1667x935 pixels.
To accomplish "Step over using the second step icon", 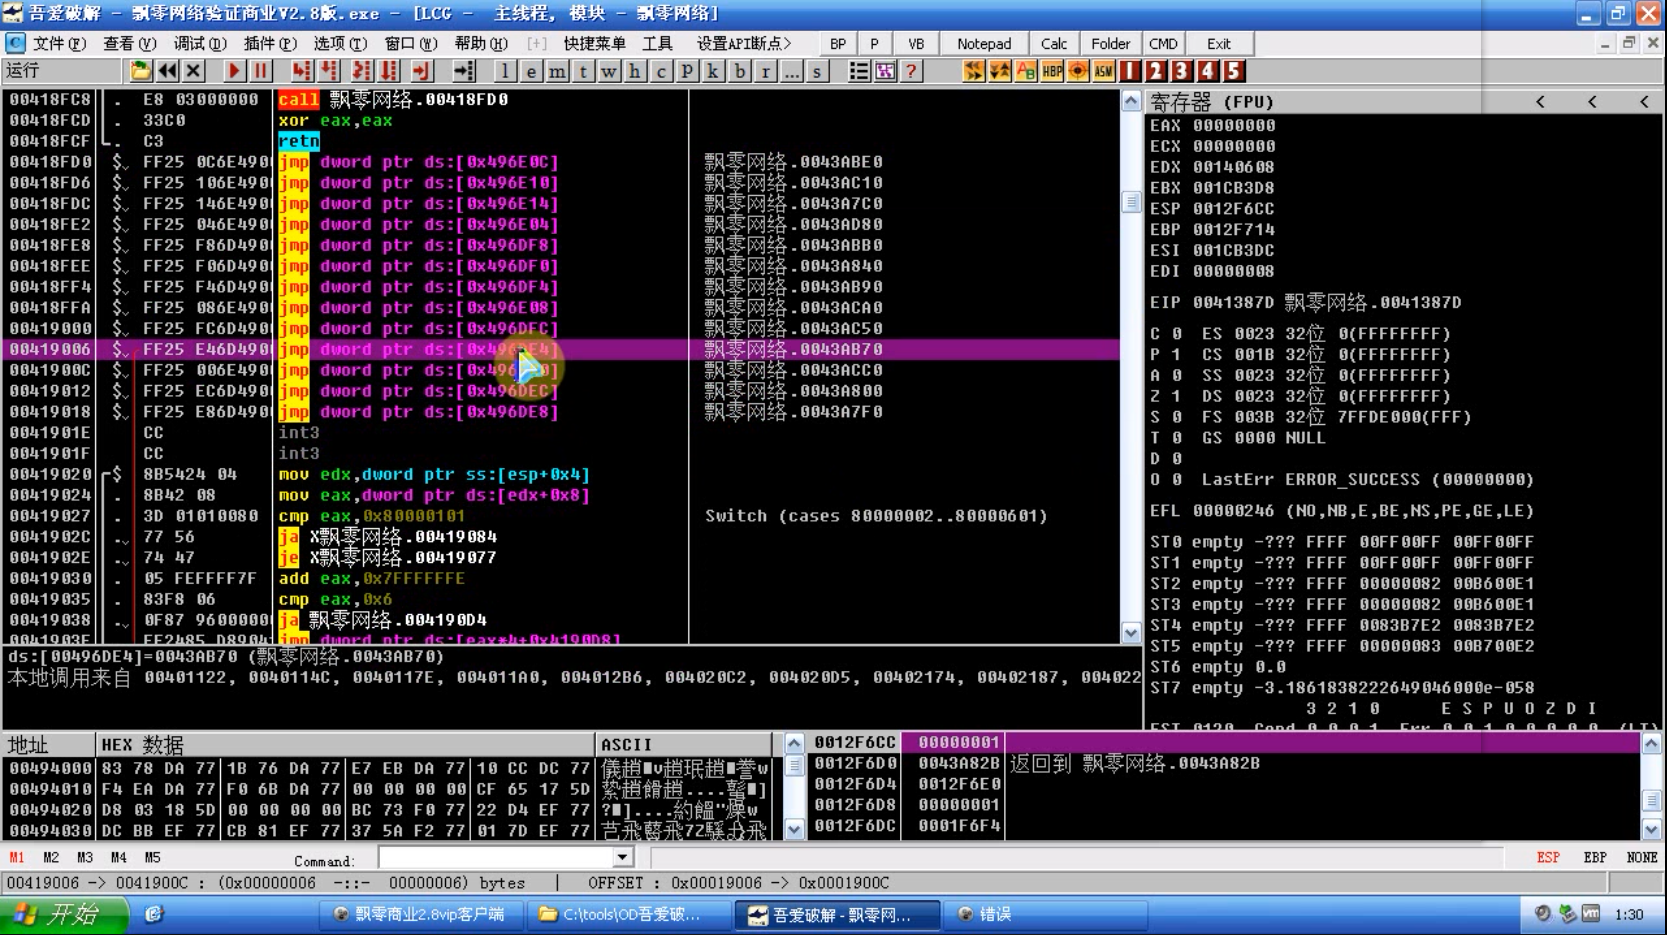I will [x=328, y=71].
